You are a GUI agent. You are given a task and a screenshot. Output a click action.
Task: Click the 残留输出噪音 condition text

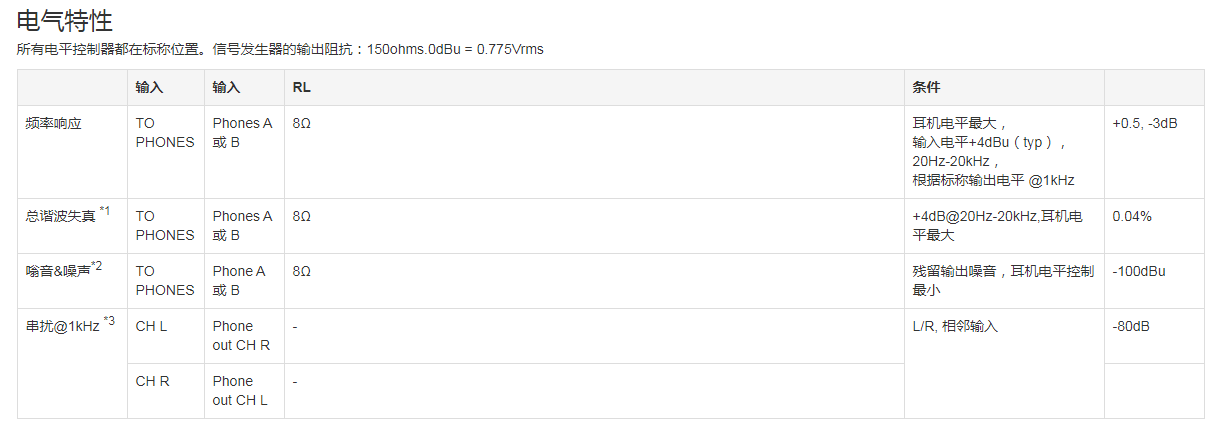pyautogui.click(x=958, y=271)
